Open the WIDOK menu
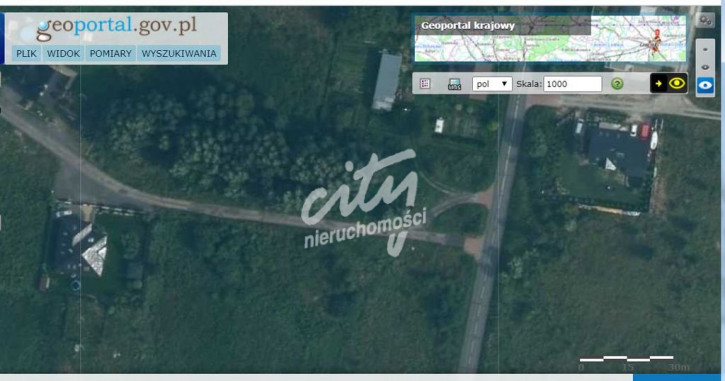 63,54
